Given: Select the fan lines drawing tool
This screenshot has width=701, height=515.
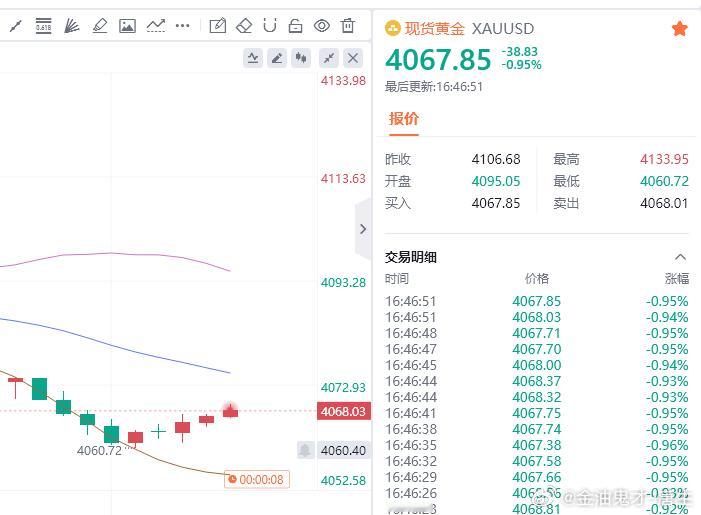Looking at the screenshot, I should point(72,26).
